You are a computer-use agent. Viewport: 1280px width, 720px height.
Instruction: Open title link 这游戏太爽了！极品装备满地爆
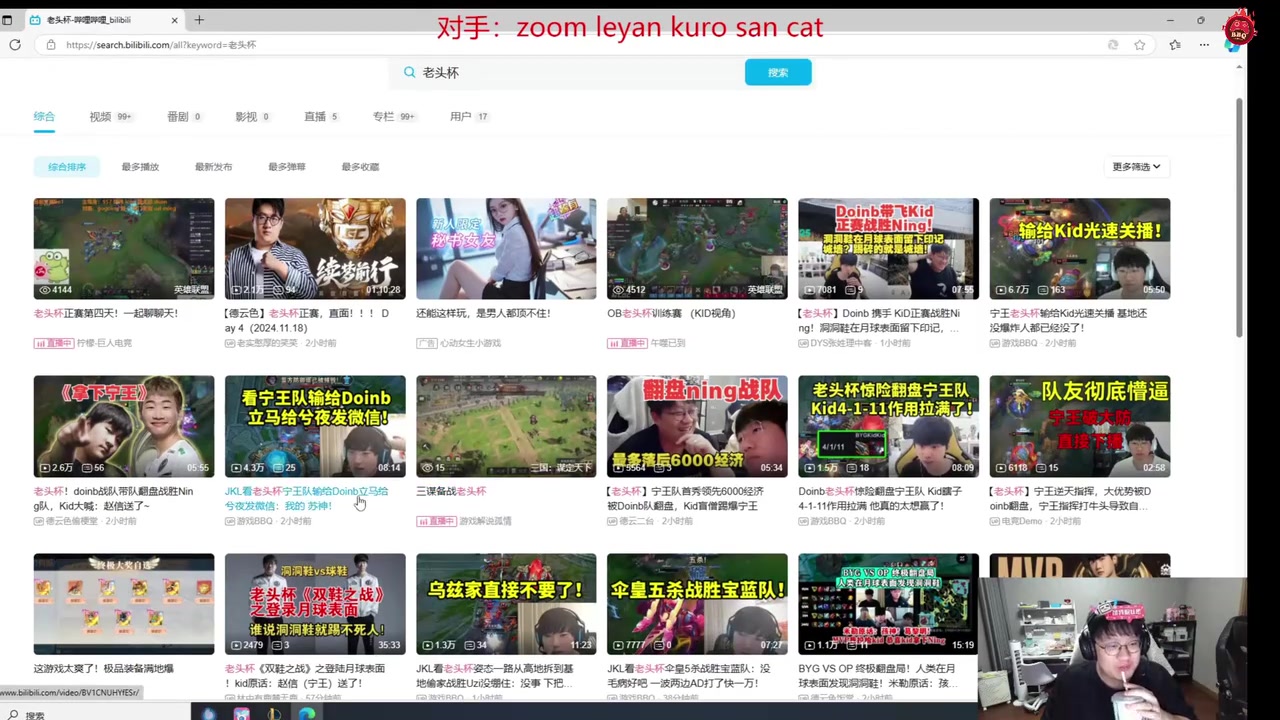[x=103, y=669]
